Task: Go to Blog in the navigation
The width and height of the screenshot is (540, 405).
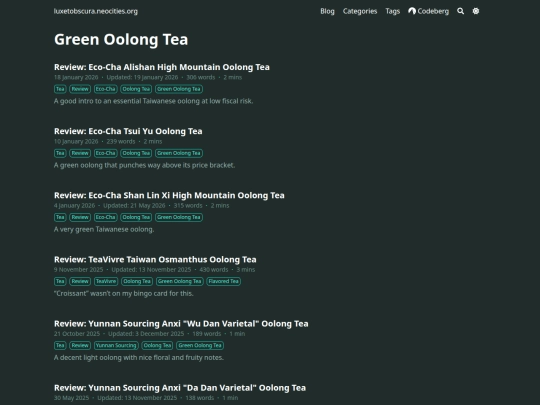Action: (x=327, y=11)
